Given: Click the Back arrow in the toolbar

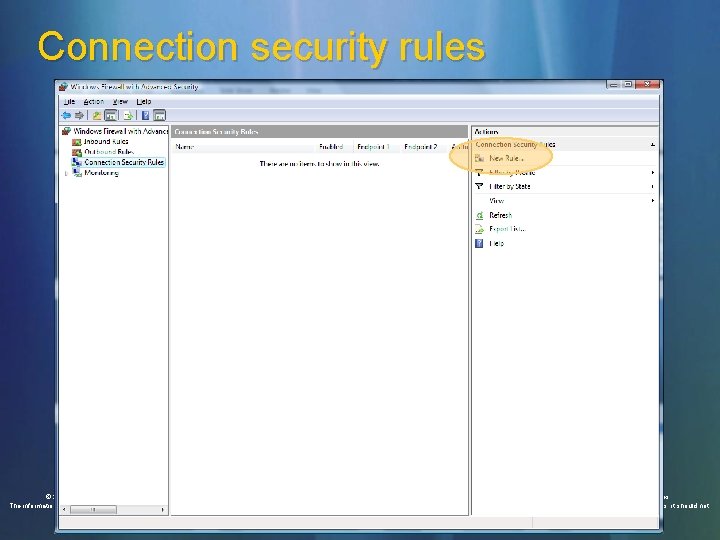Looking at the screenshot, I should tap(67, 115).
